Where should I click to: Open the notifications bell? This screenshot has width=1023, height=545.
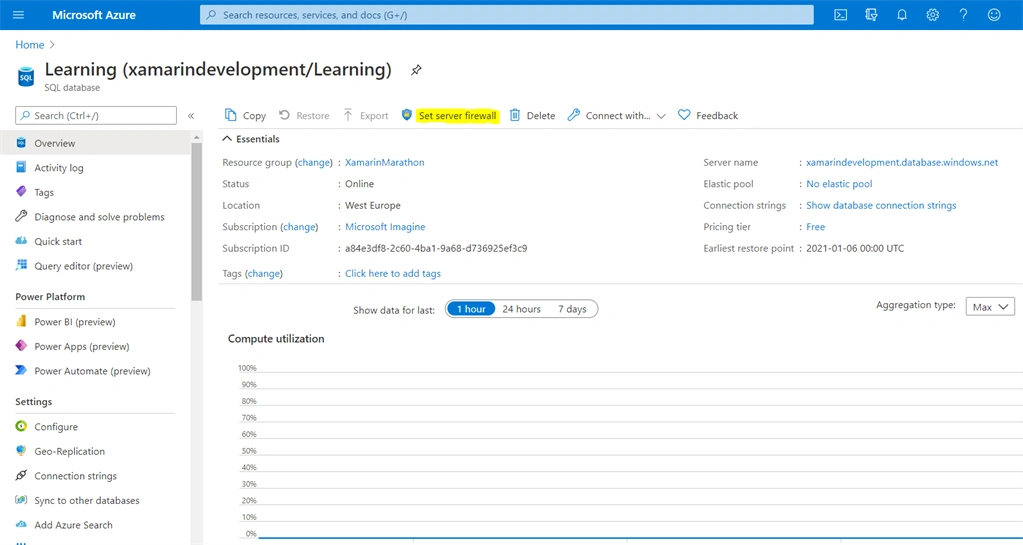(x=902, y=14)
